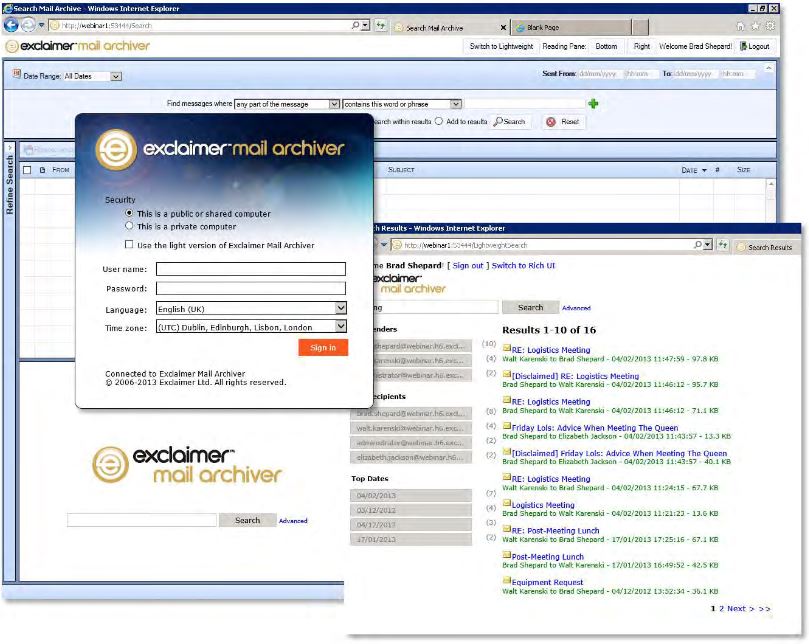Tick 'Use the light version of Exclaimer Mail Archiver'
The image size is (809, 644).
129,244
